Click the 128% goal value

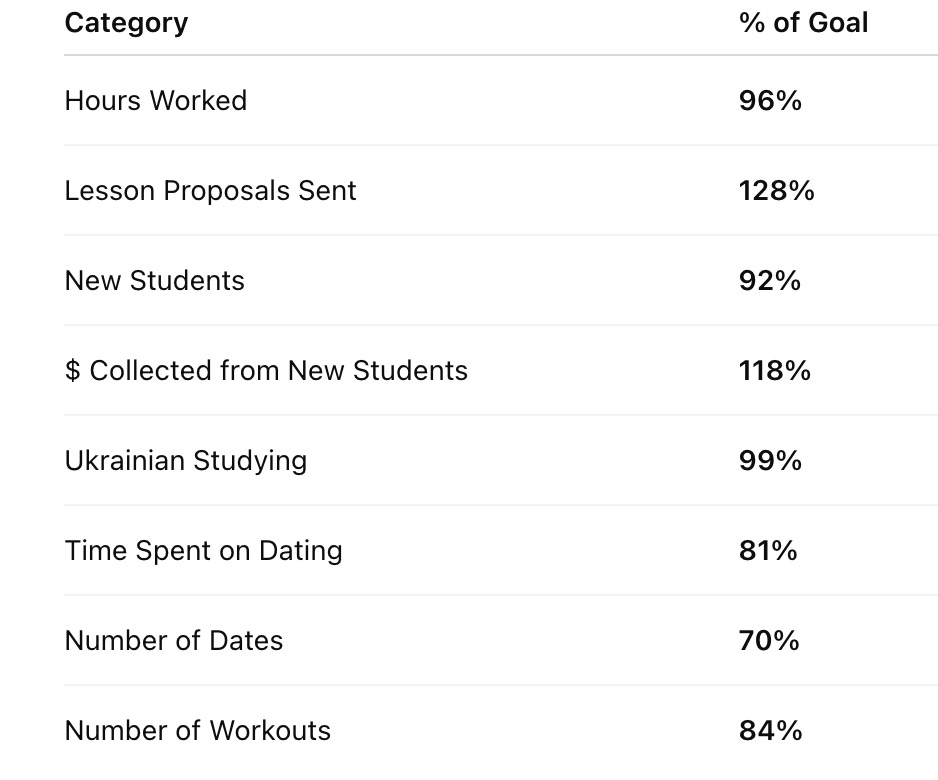point(776,191)
